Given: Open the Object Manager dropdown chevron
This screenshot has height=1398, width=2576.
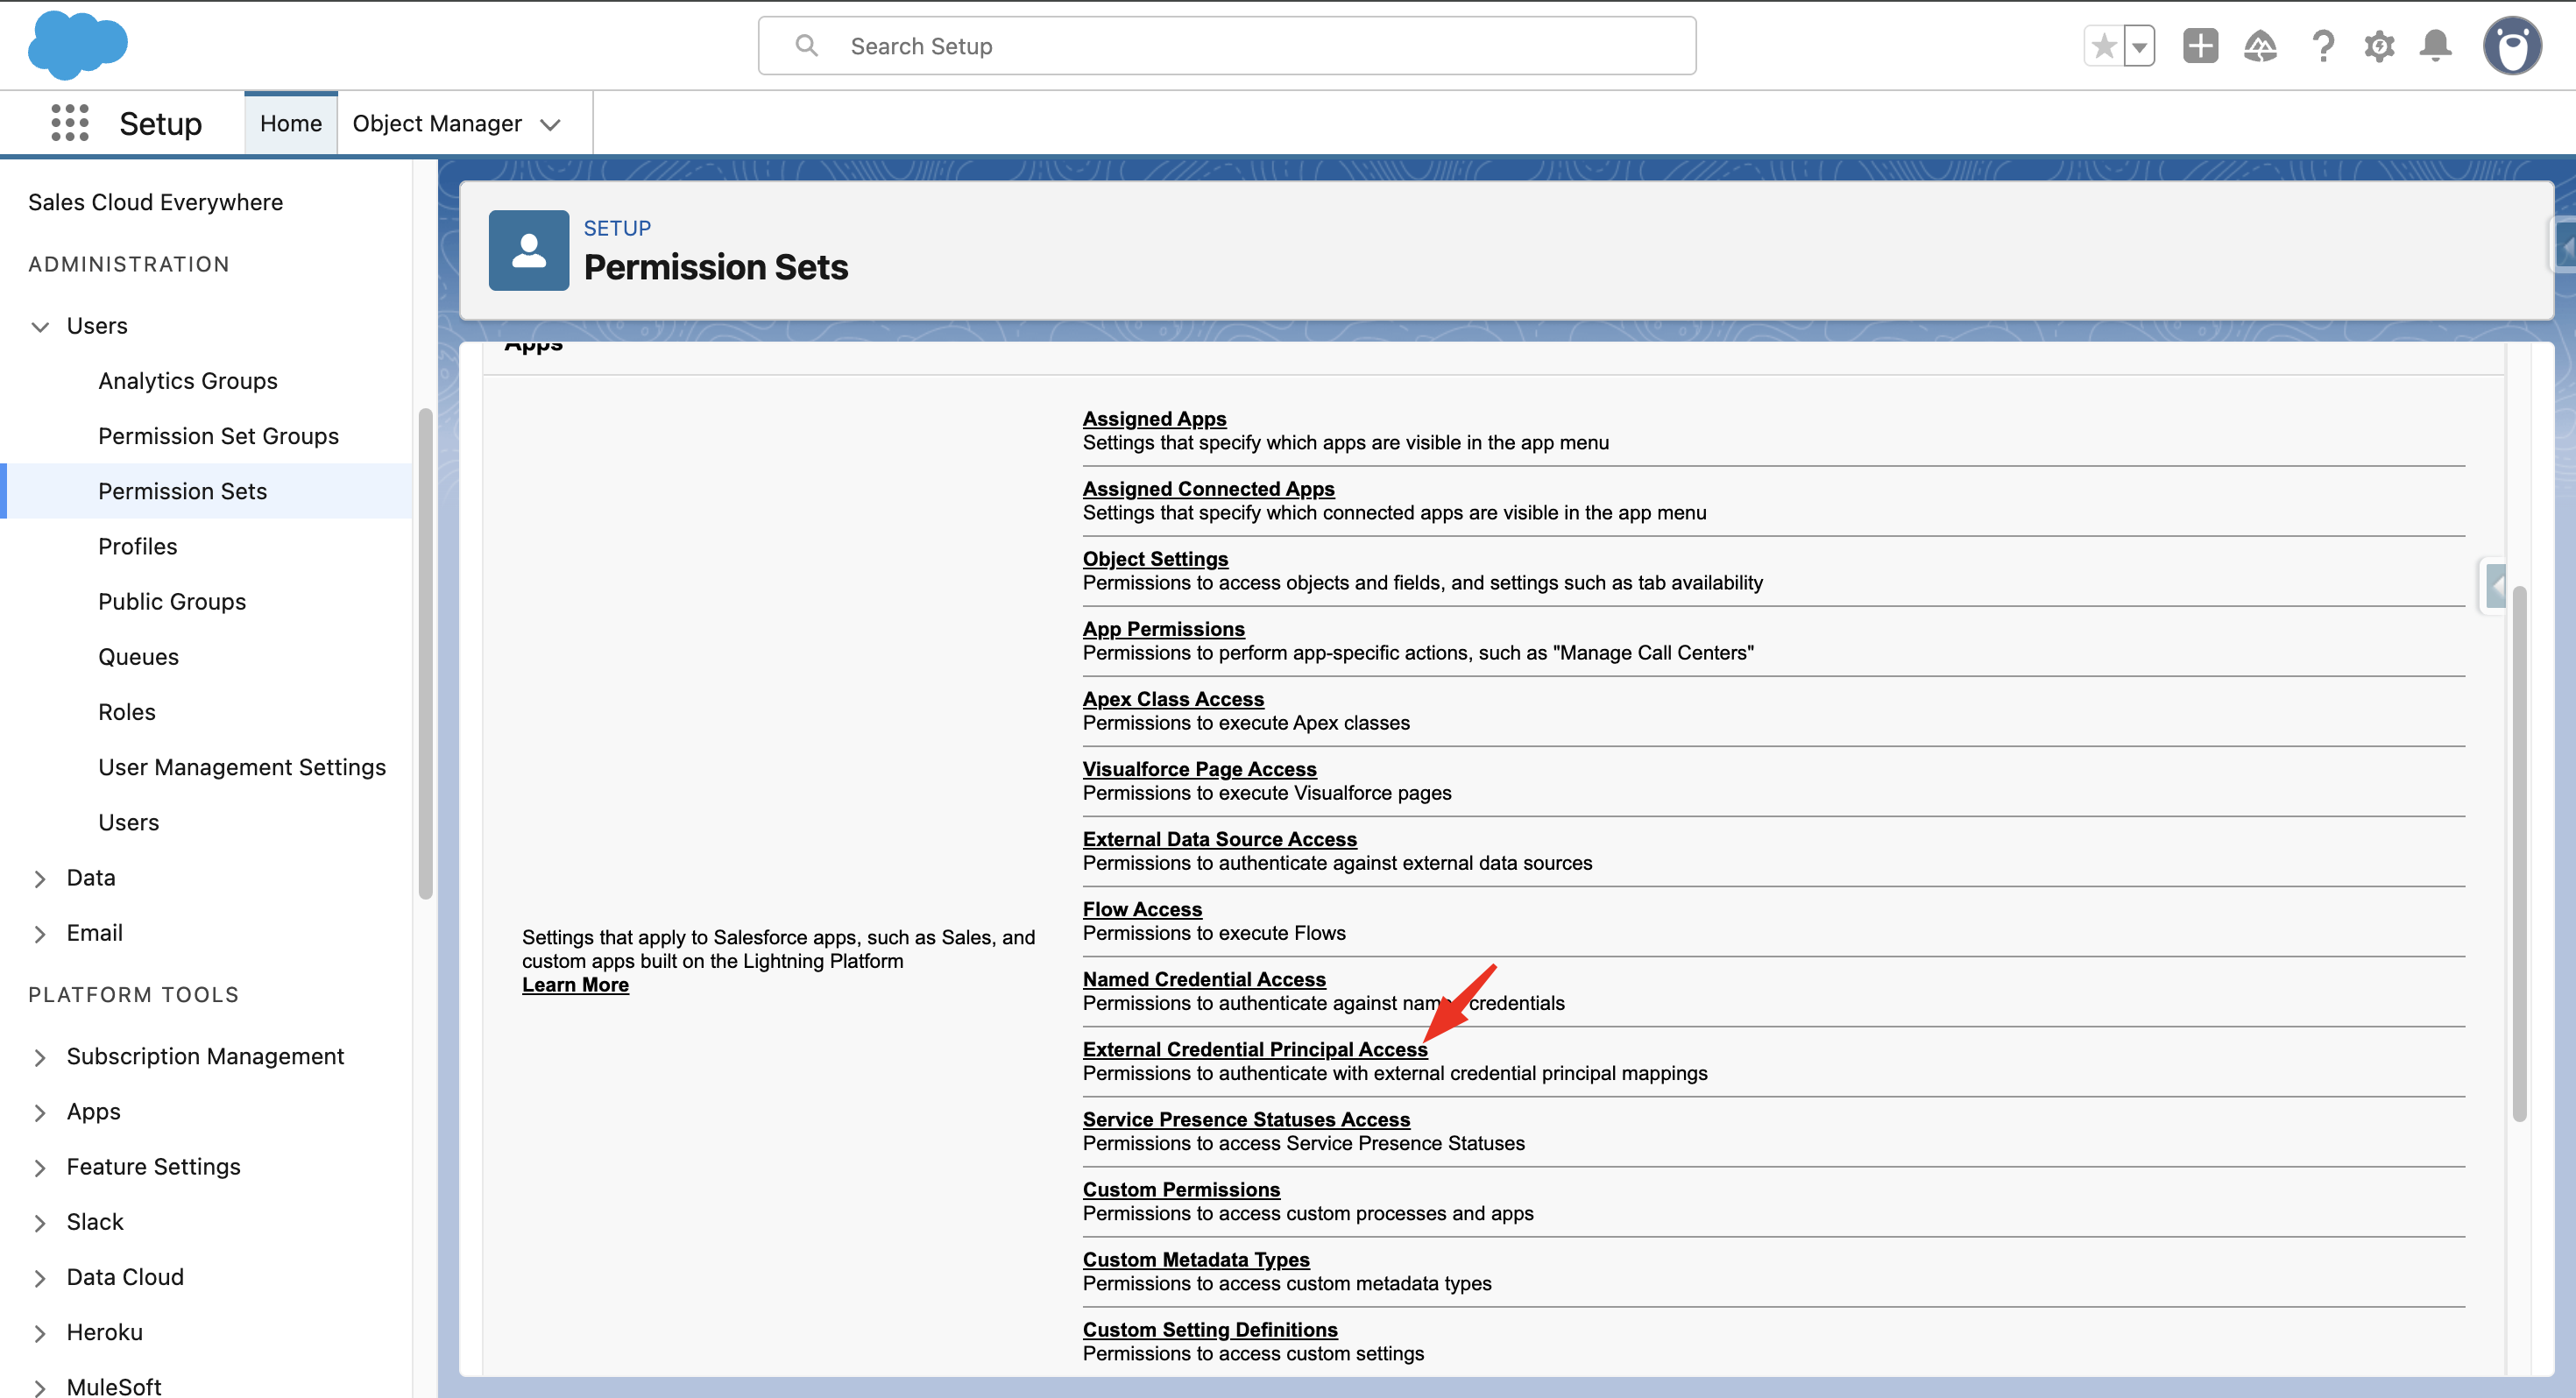Looking at the screenshot, I should [x=550, y=124].
